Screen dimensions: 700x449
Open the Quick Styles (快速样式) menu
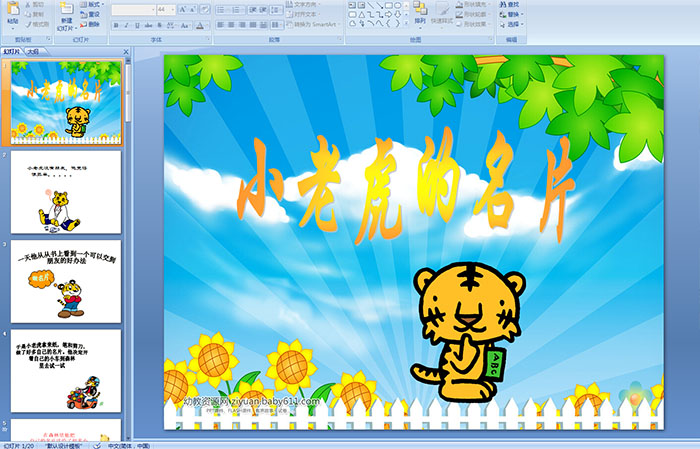coord(442,14)
